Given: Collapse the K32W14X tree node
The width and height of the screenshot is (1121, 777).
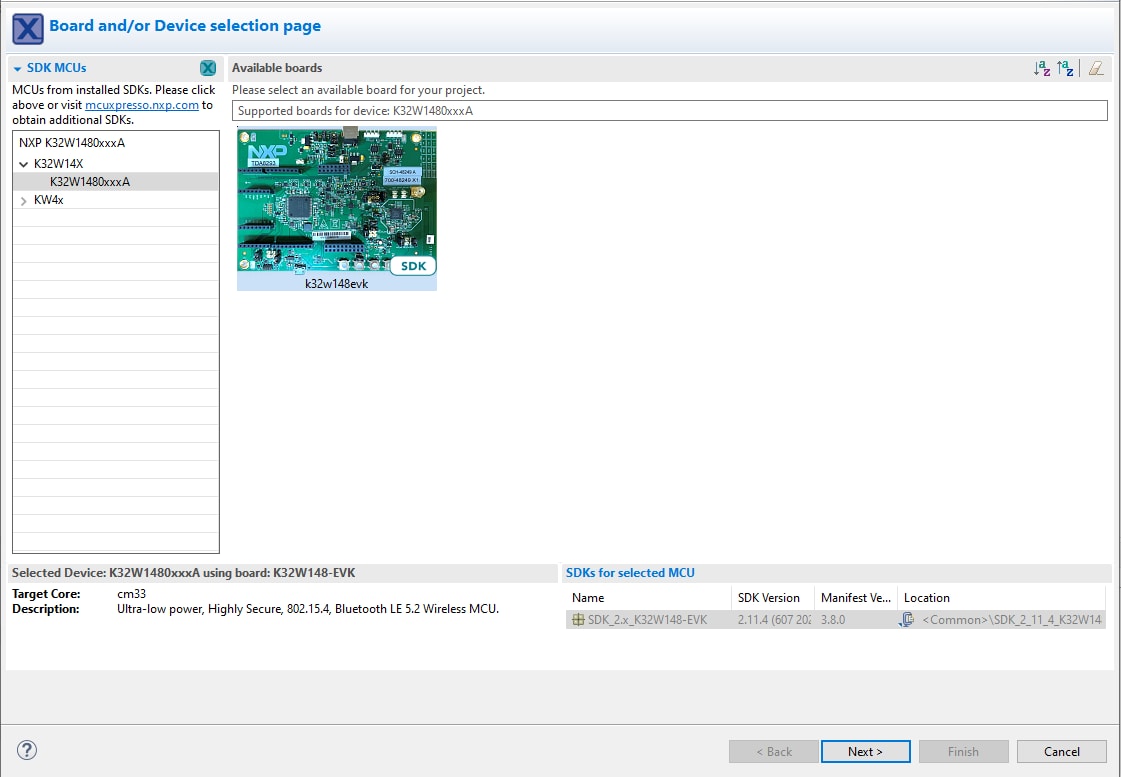Looking at the screenshot, I should (x=24, y=163).
